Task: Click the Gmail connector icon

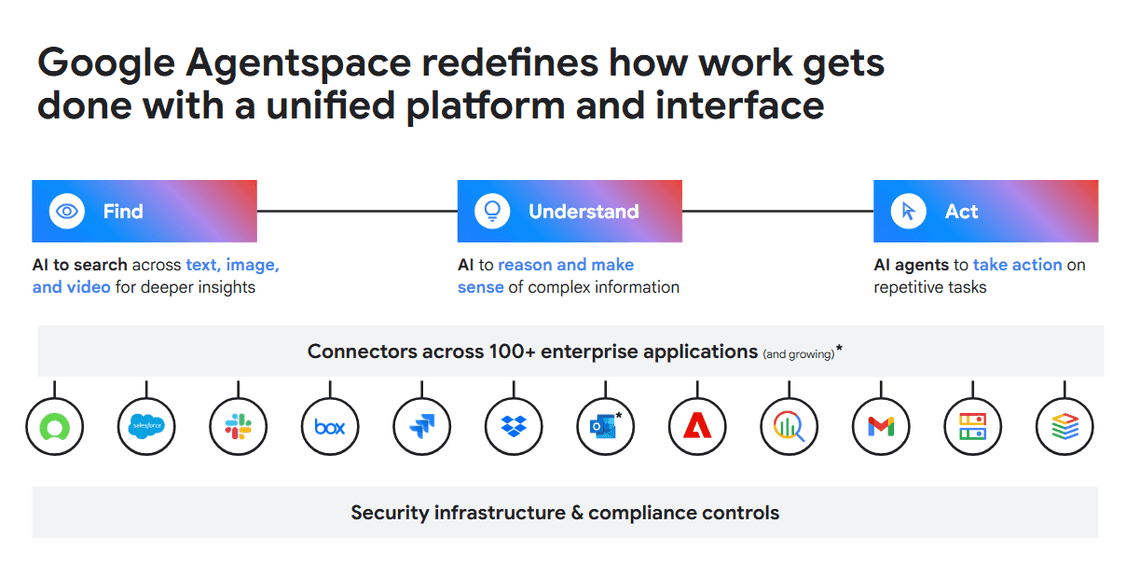Action: click(881, 427)
